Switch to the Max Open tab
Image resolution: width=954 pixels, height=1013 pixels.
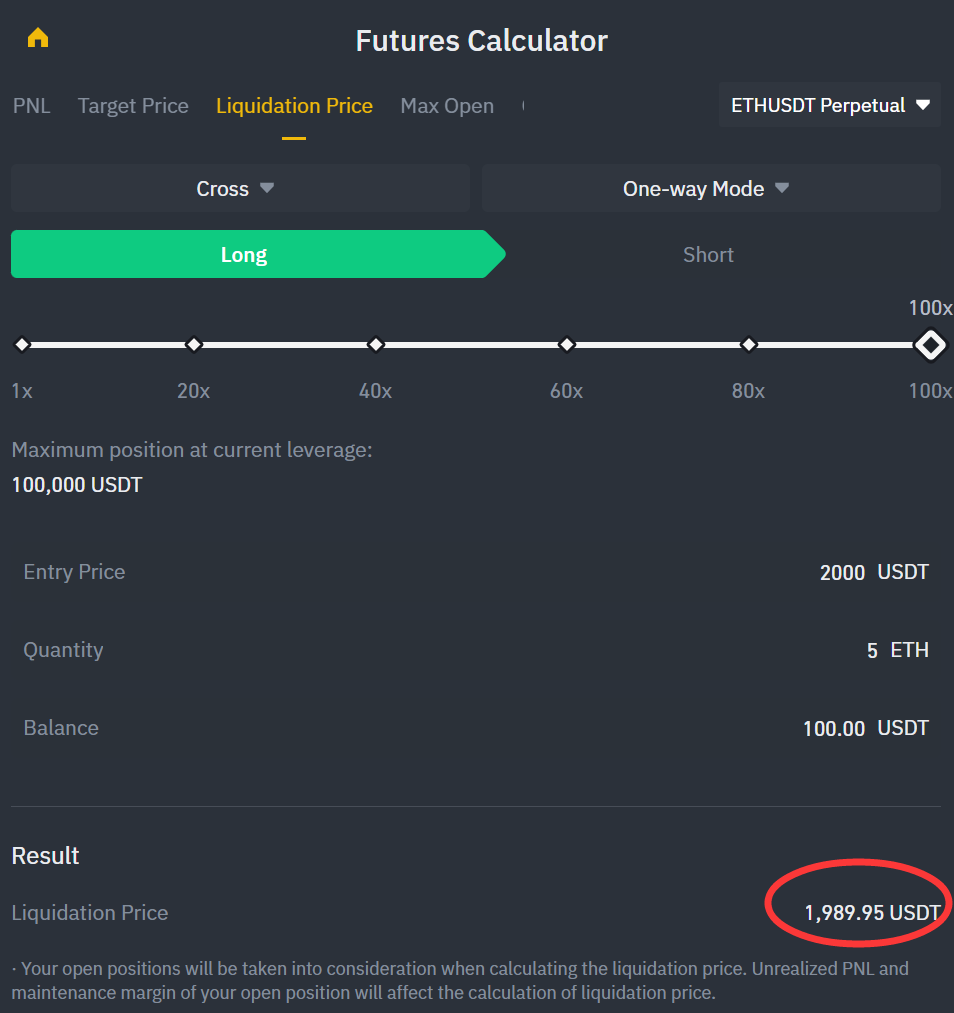[x=447, y=106]
